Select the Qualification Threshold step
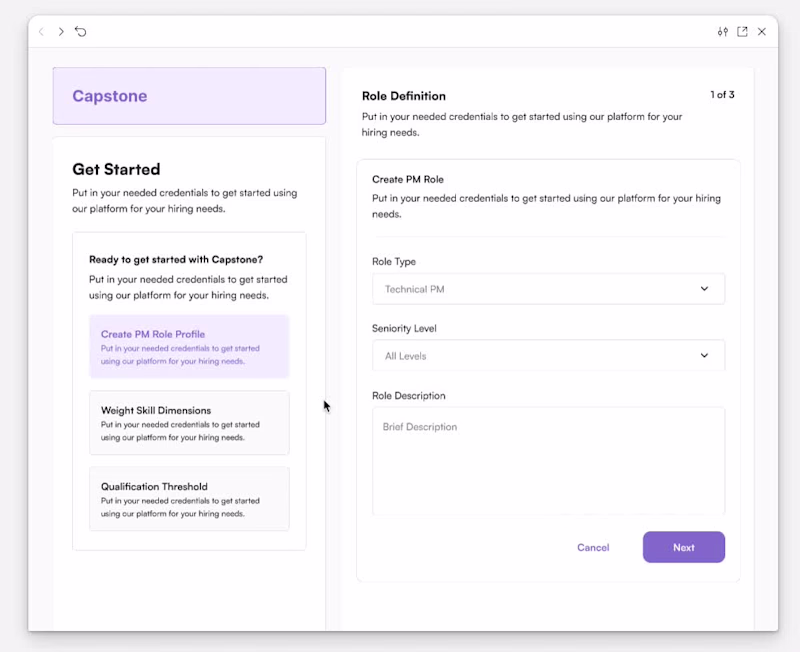800x652 pixels. click(x=189, y=499)
